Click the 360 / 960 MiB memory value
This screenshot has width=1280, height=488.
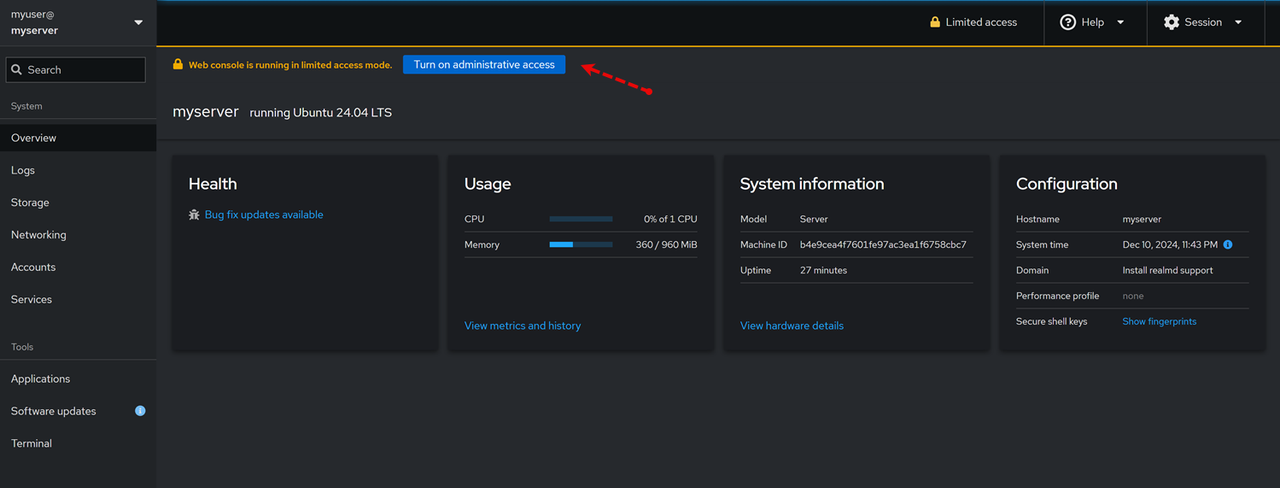tap(666, 244)
